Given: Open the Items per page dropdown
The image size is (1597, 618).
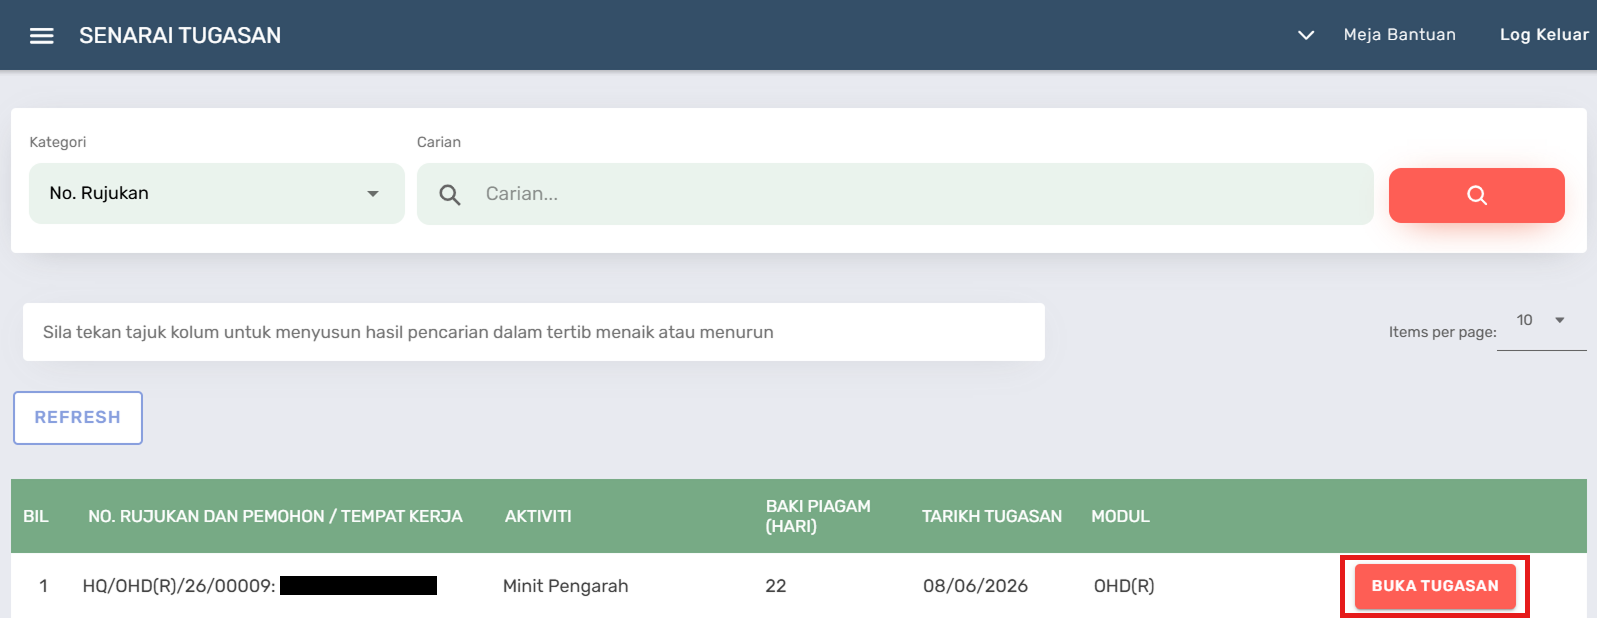Looking at the screenshot, I should click(x=1541, y=321).
